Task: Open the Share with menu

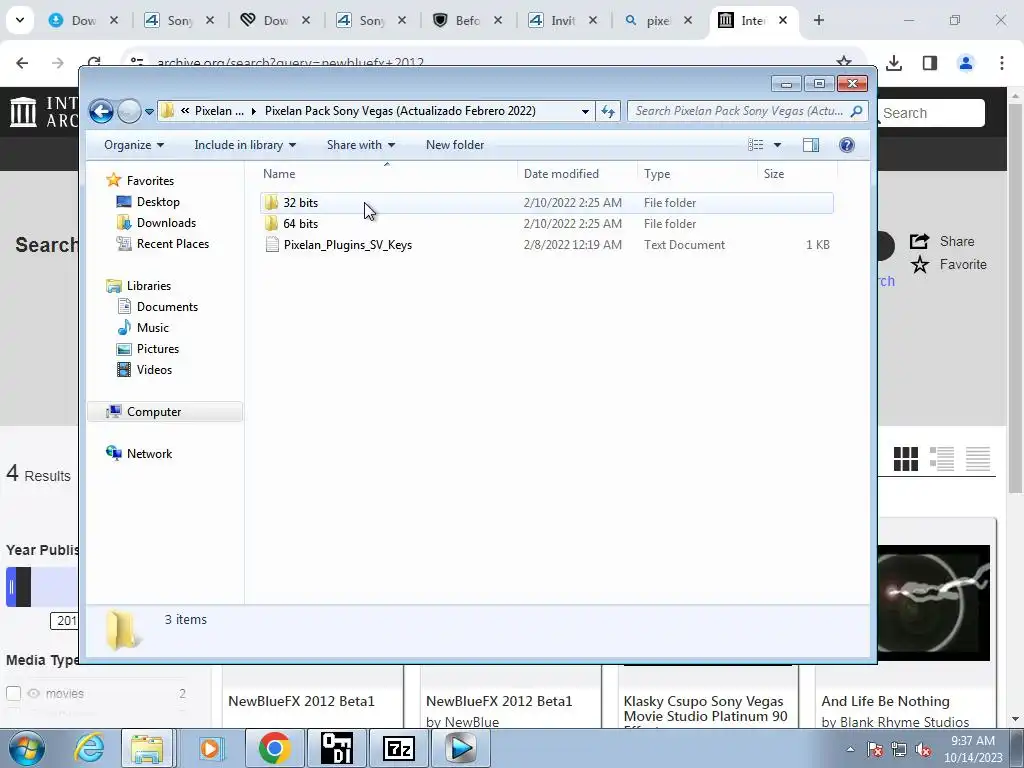Action: pyautogui.click(x=360, y=145)
